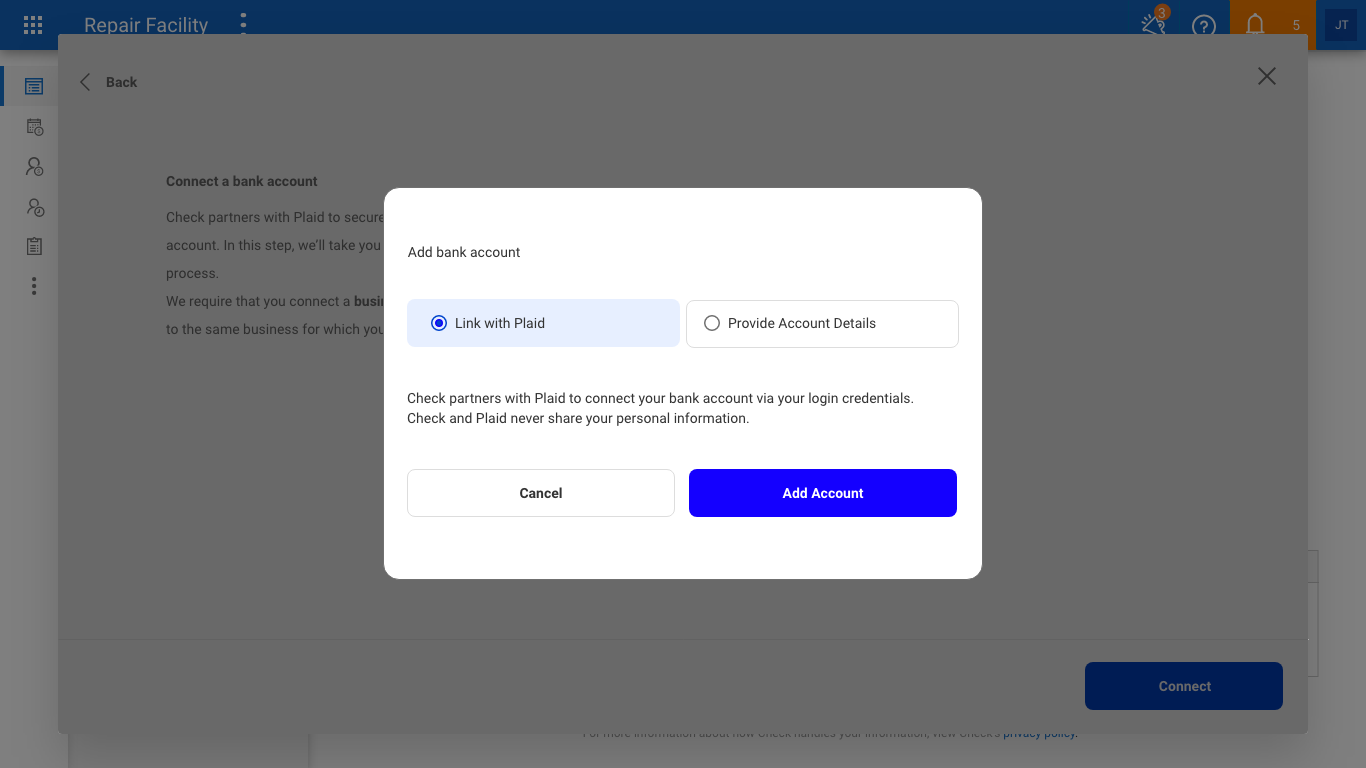Dismiss the dialog with the X

(1266, 76)
